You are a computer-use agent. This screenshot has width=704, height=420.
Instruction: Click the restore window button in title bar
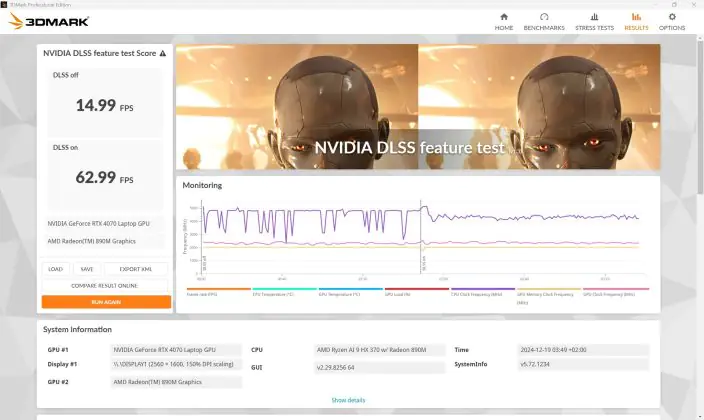674,4
